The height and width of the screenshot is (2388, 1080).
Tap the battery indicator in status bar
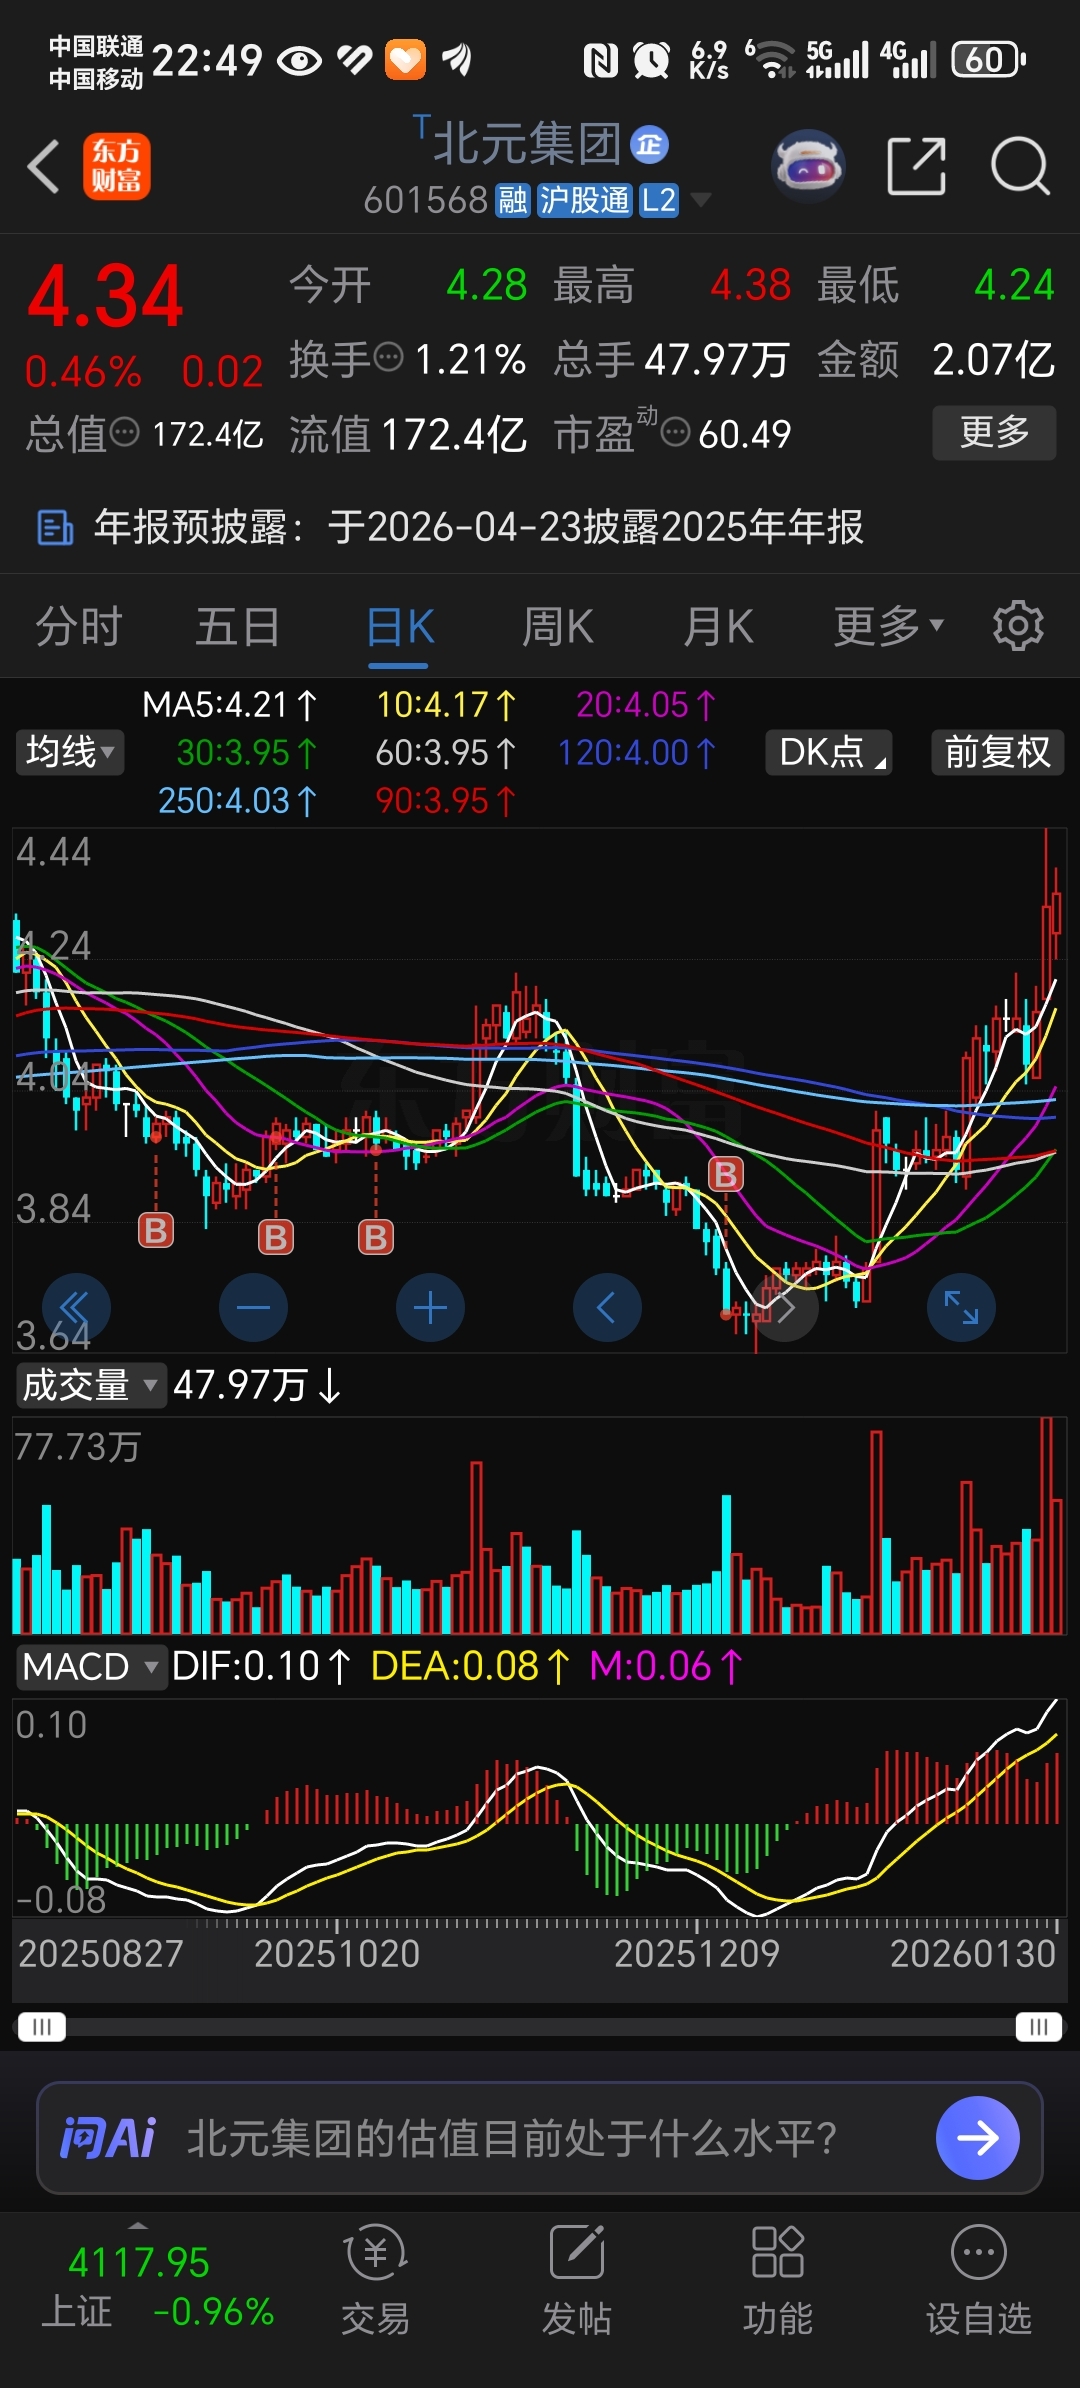click(988, 60)
